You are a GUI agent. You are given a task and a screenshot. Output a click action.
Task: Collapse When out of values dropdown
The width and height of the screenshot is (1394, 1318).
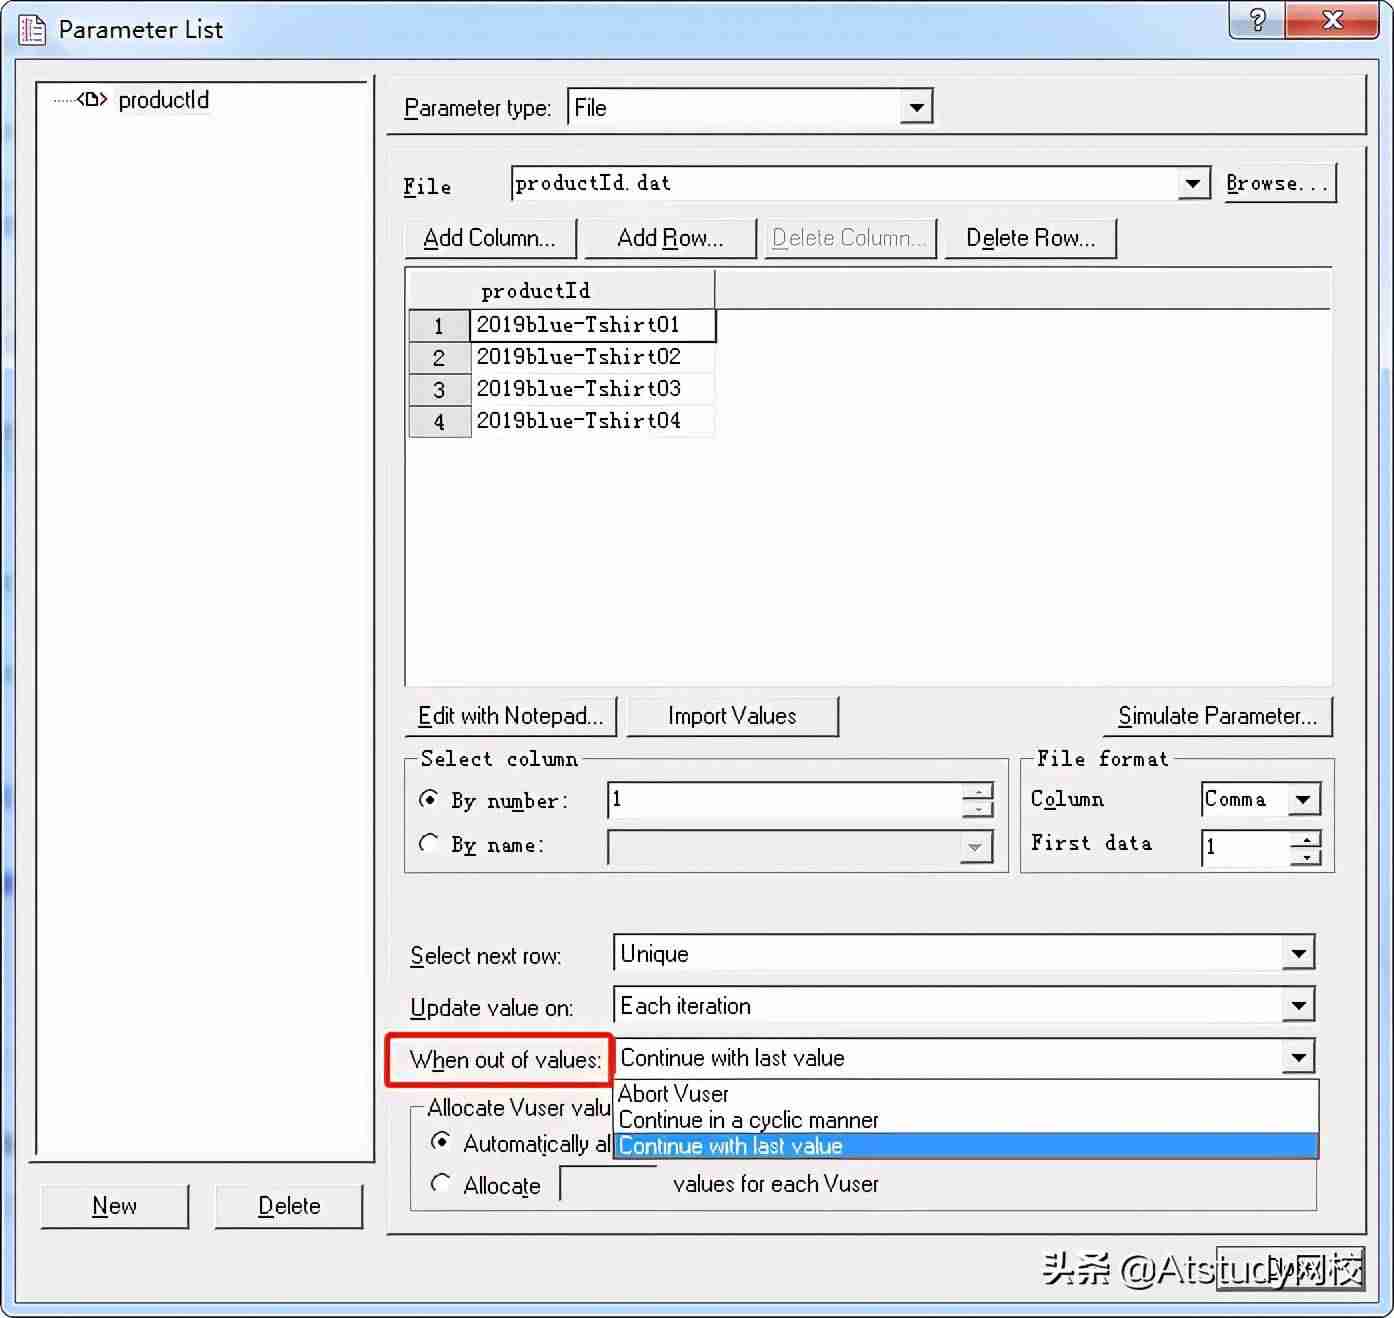[x=1297, y=1057]
